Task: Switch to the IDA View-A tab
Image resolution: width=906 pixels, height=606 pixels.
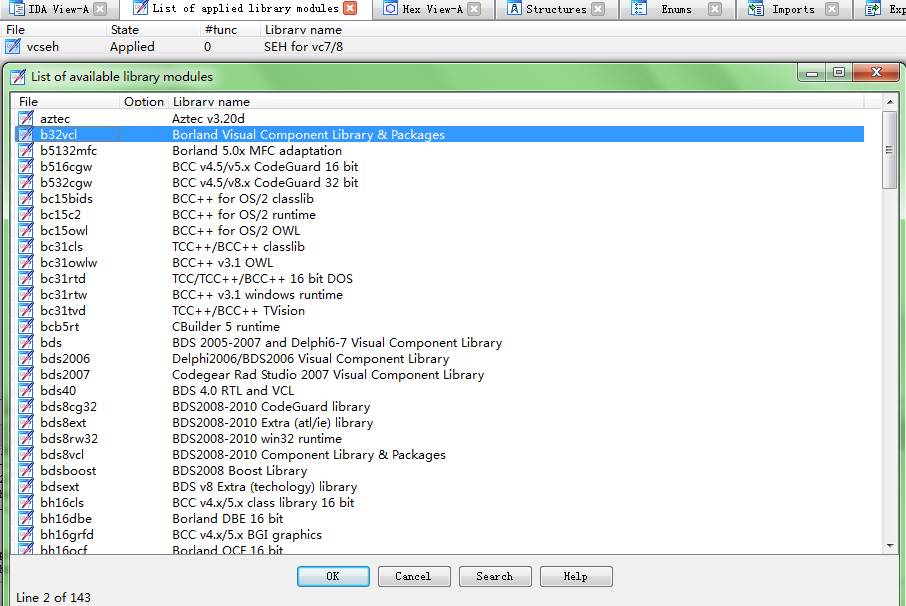Action: click(x=60, y=9)
